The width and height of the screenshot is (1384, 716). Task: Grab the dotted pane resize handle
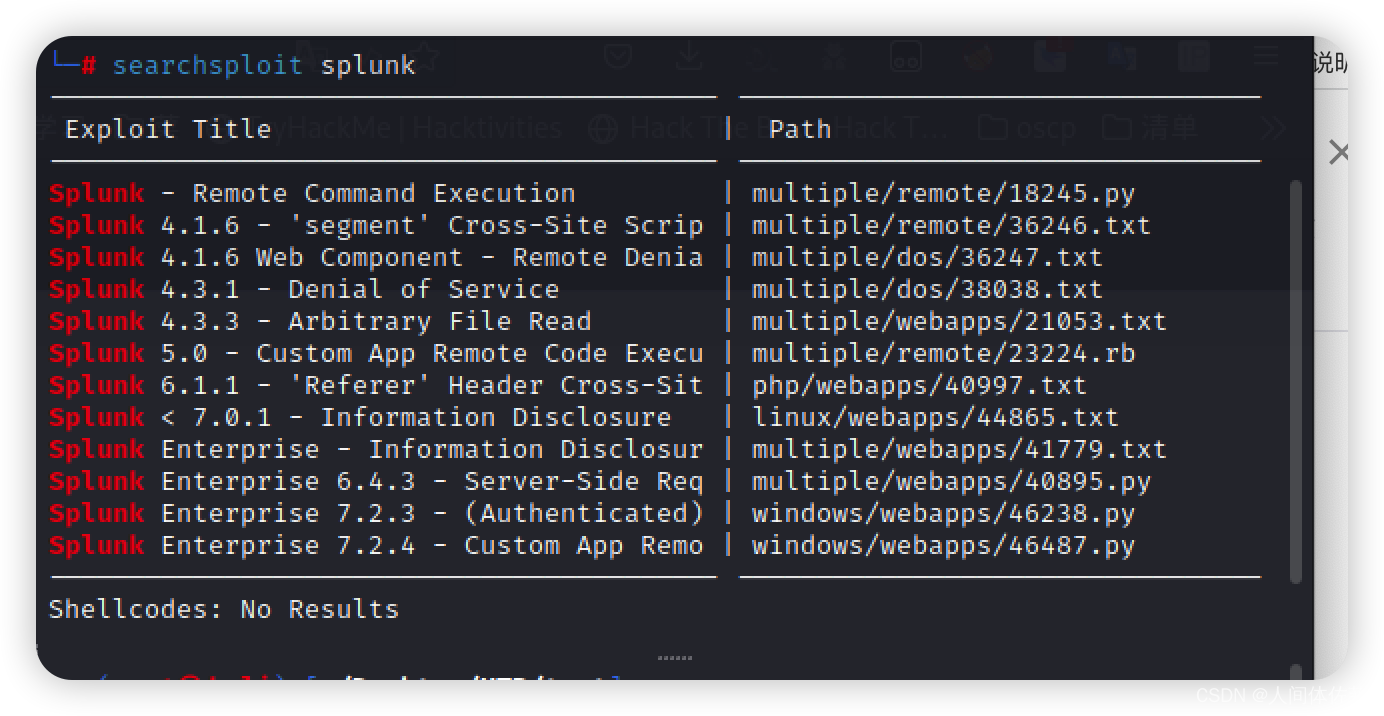tap(675, 658)
